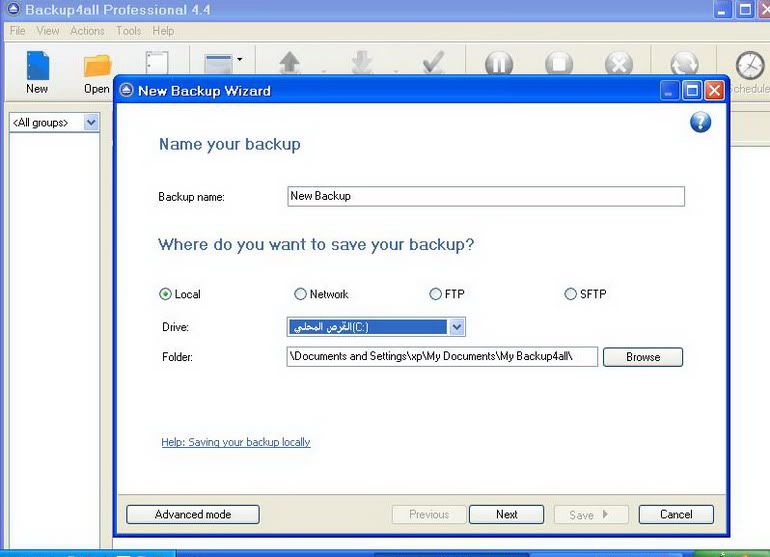Viewport: 770px width, 557px height.
Task: Click the Pause toolbar icon
Action: [499, 64]
